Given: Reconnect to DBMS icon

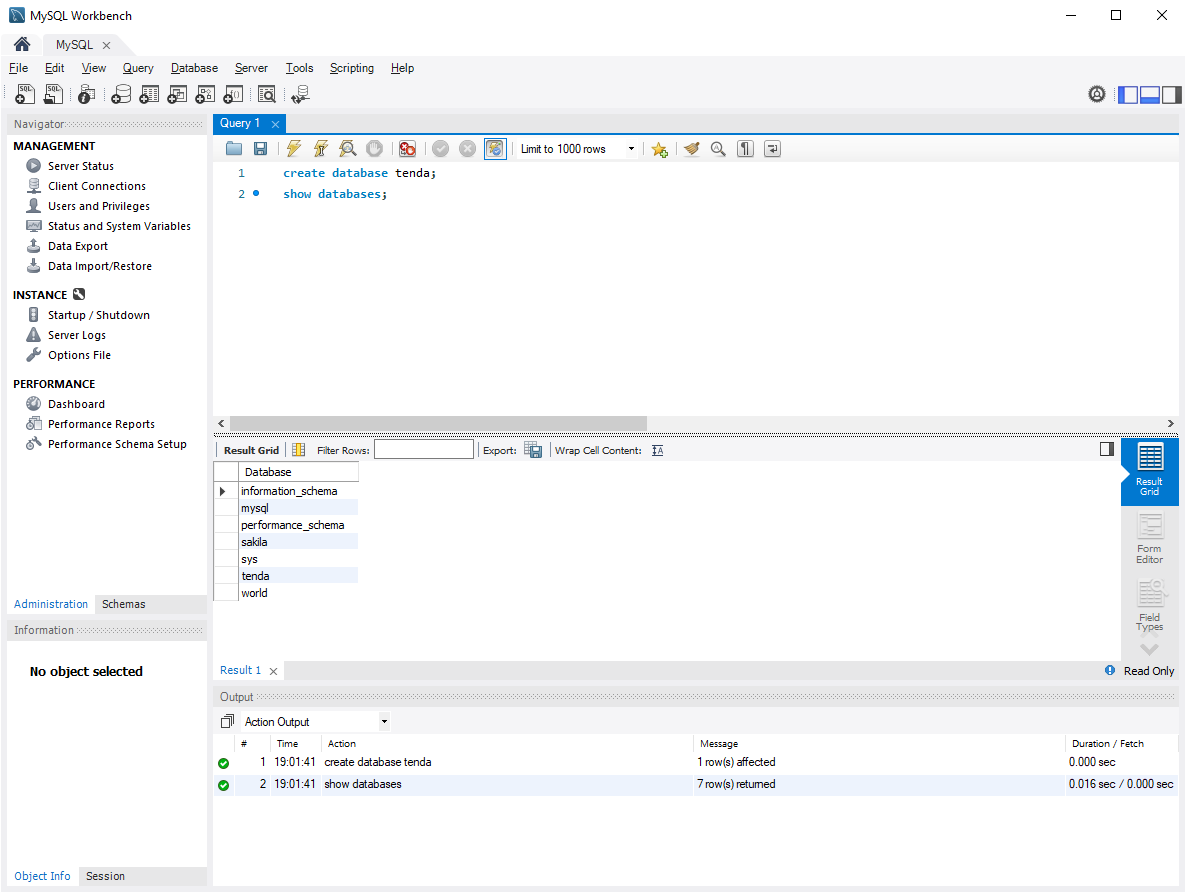Looking at the screenshot, I should tap(300, 95).
